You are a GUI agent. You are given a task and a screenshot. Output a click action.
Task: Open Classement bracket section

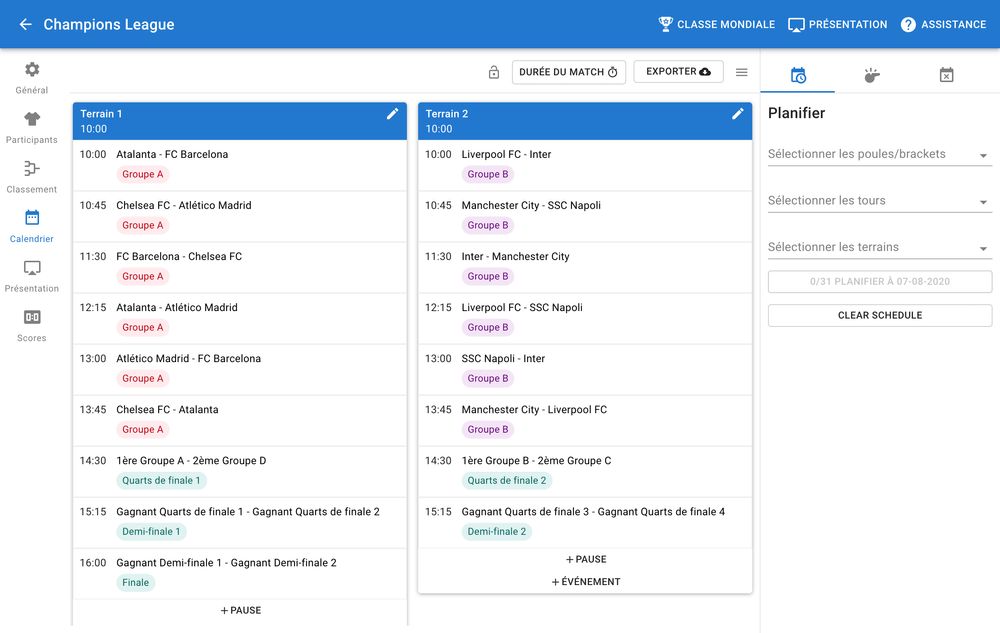point(32,177)
